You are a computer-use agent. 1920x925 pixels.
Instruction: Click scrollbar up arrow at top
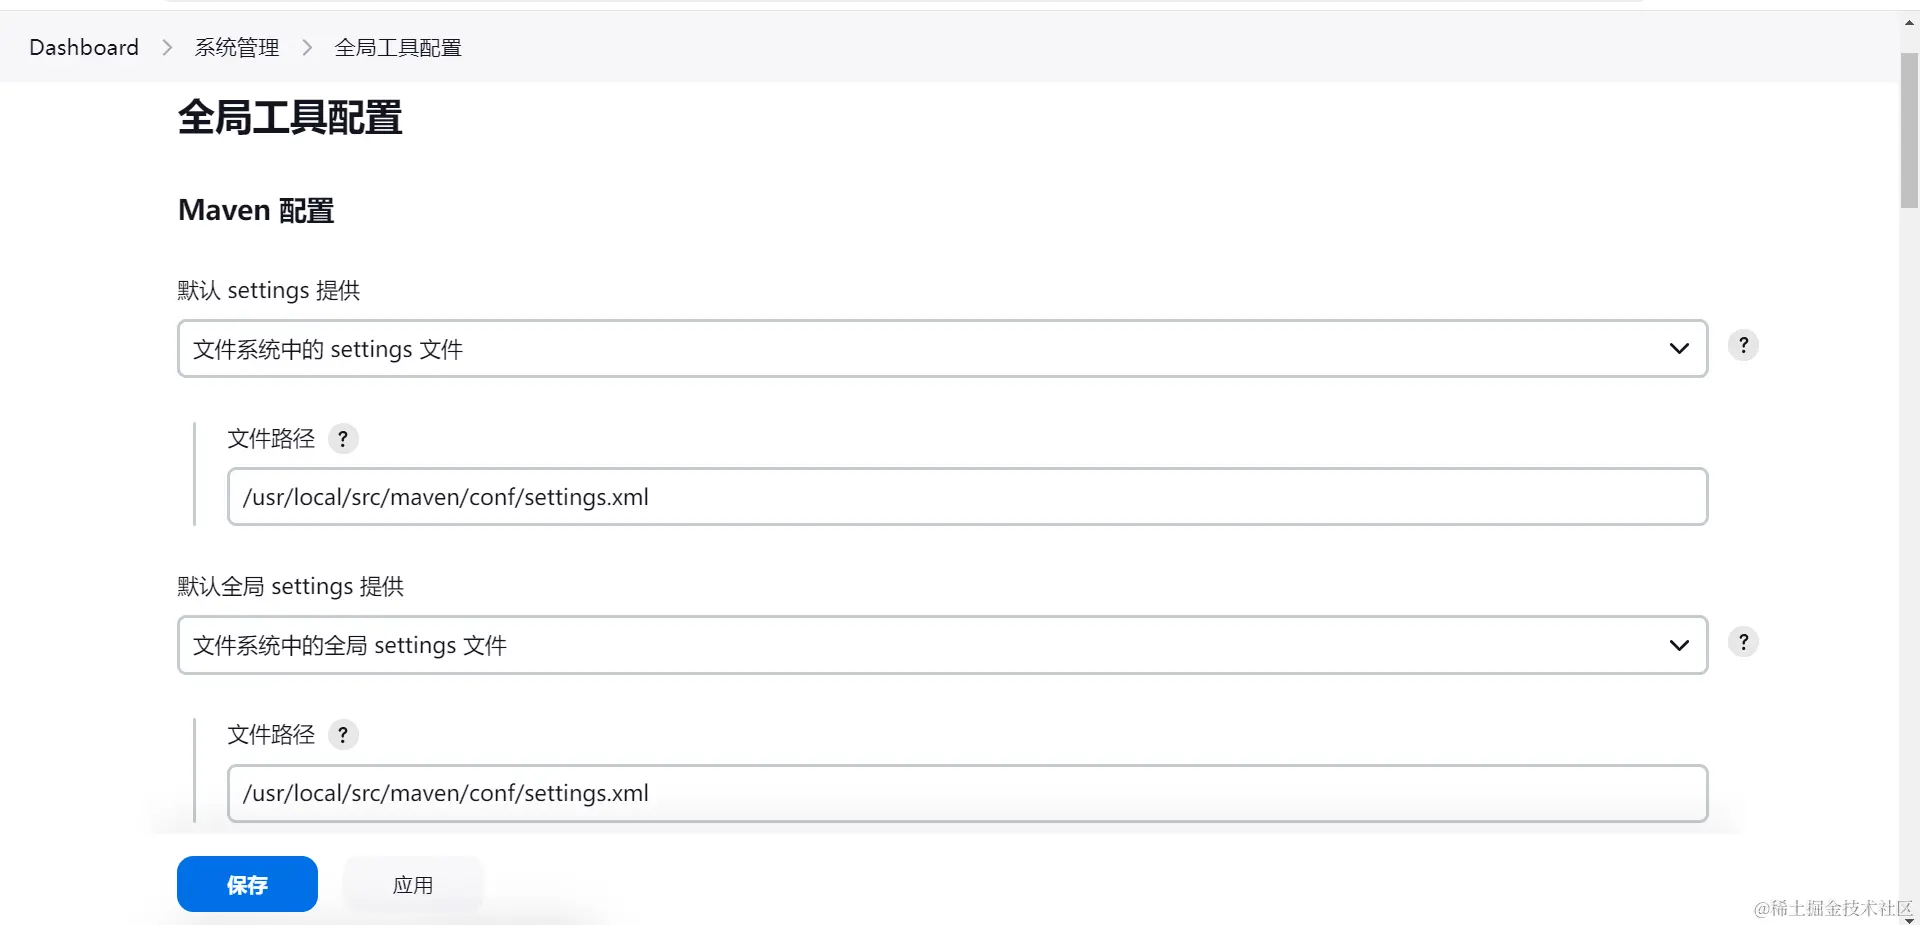point(1909,21)
